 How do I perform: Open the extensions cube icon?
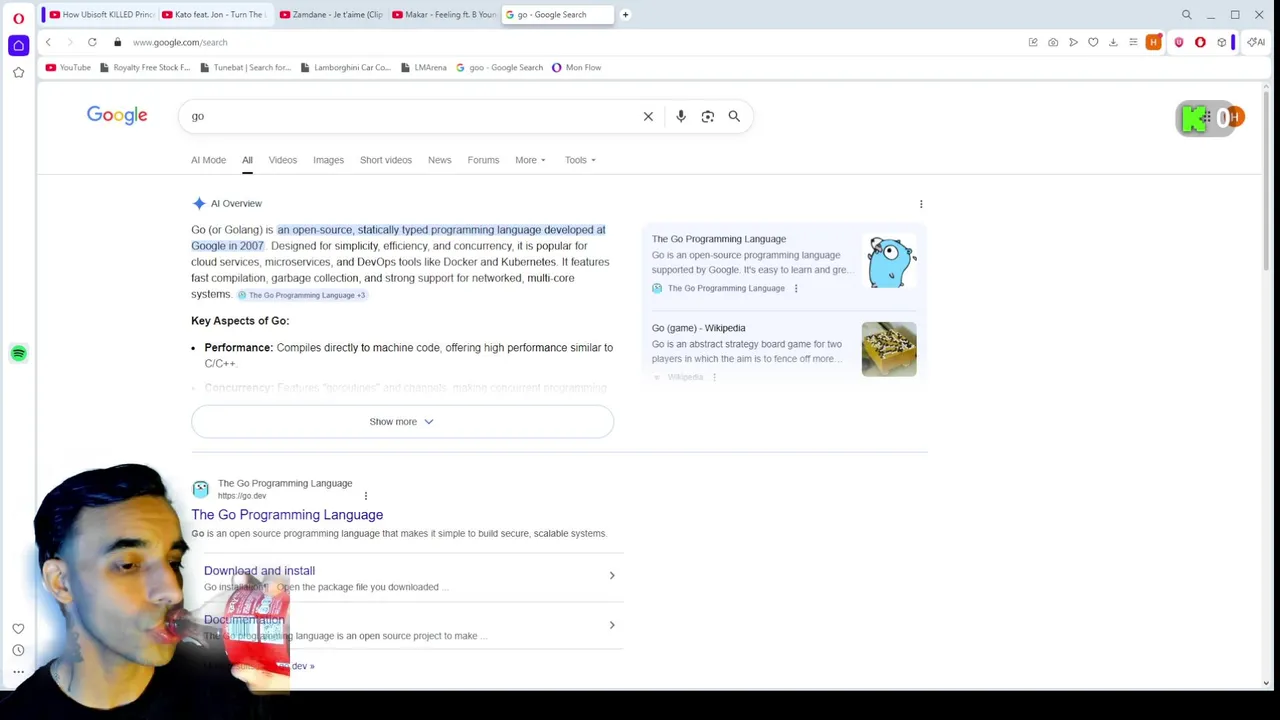(x=1221, y=42)
